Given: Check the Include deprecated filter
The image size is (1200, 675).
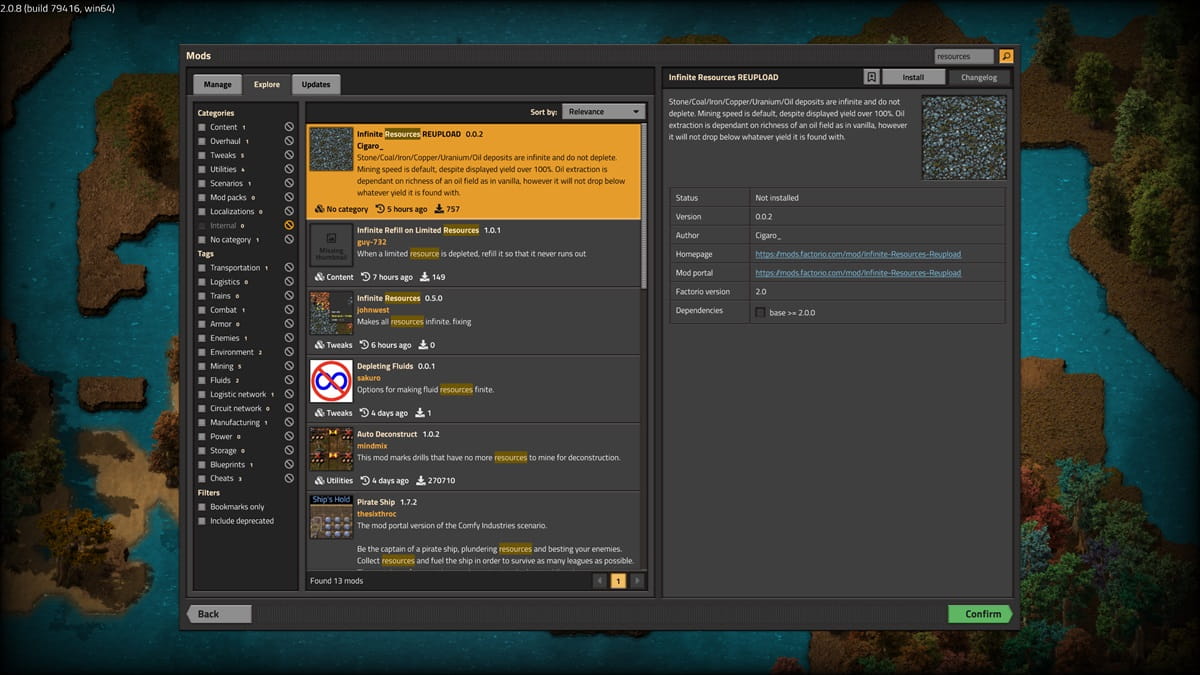Looking at the screenshot, I should 203,521.
